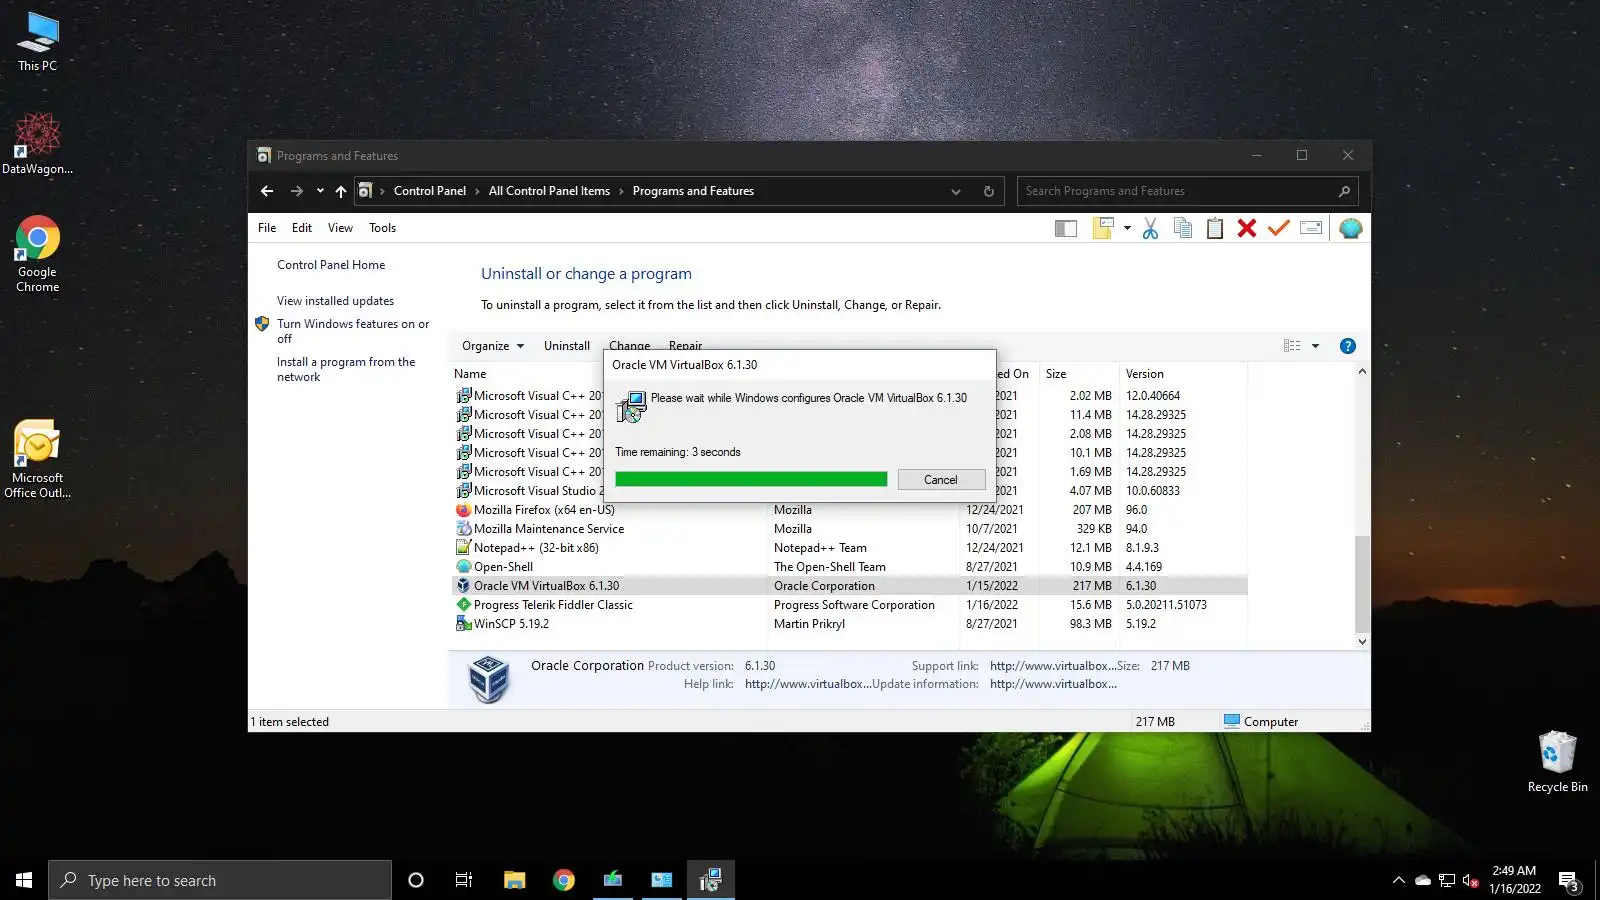The width and height of the screenshot is (1600, 900).
Task: Click Install a program from the network
Action: [346, 369]
